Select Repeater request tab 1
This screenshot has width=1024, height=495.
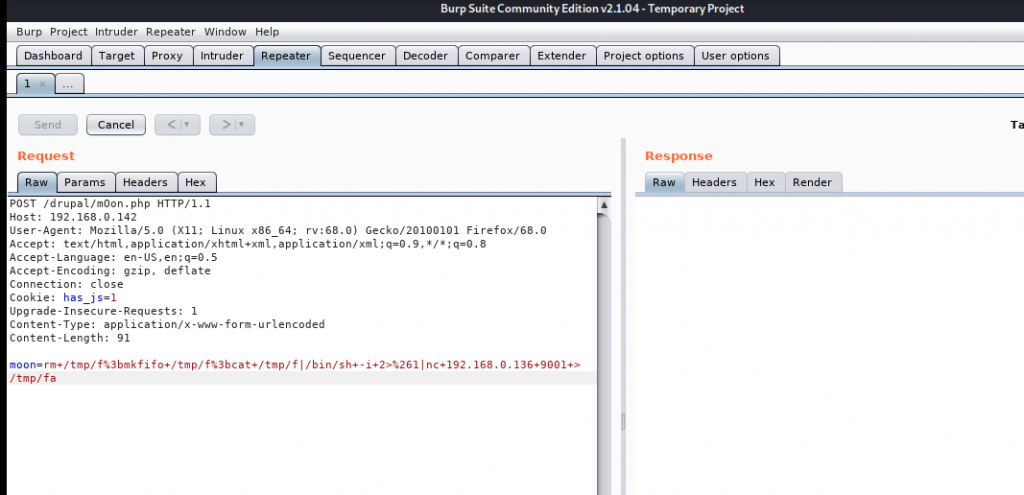pos(28,84)
